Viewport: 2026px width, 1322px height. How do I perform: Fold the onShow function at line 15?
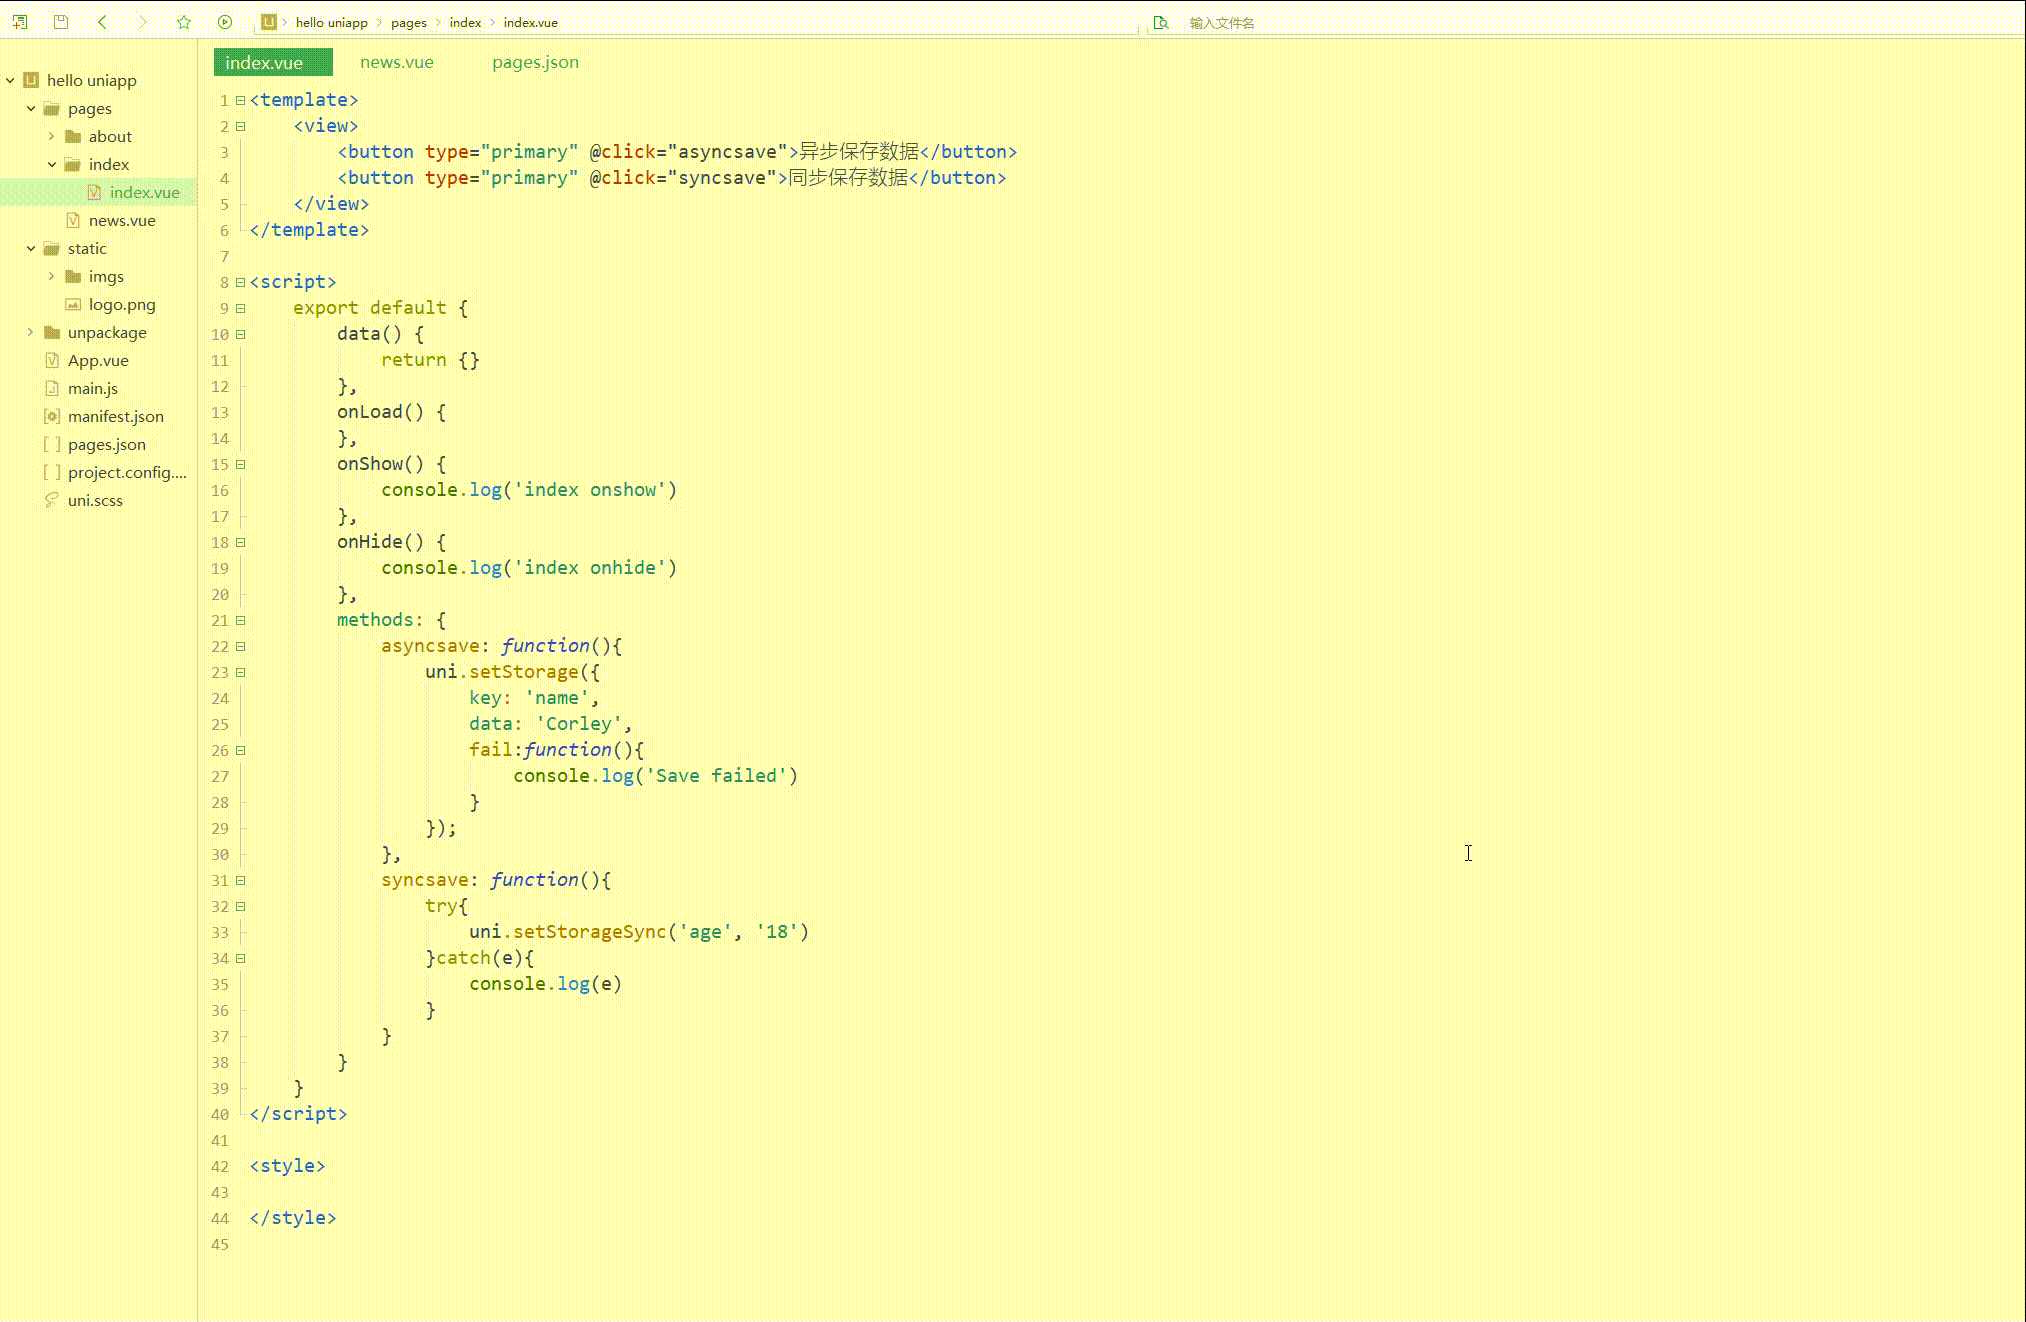click(240, 464)
